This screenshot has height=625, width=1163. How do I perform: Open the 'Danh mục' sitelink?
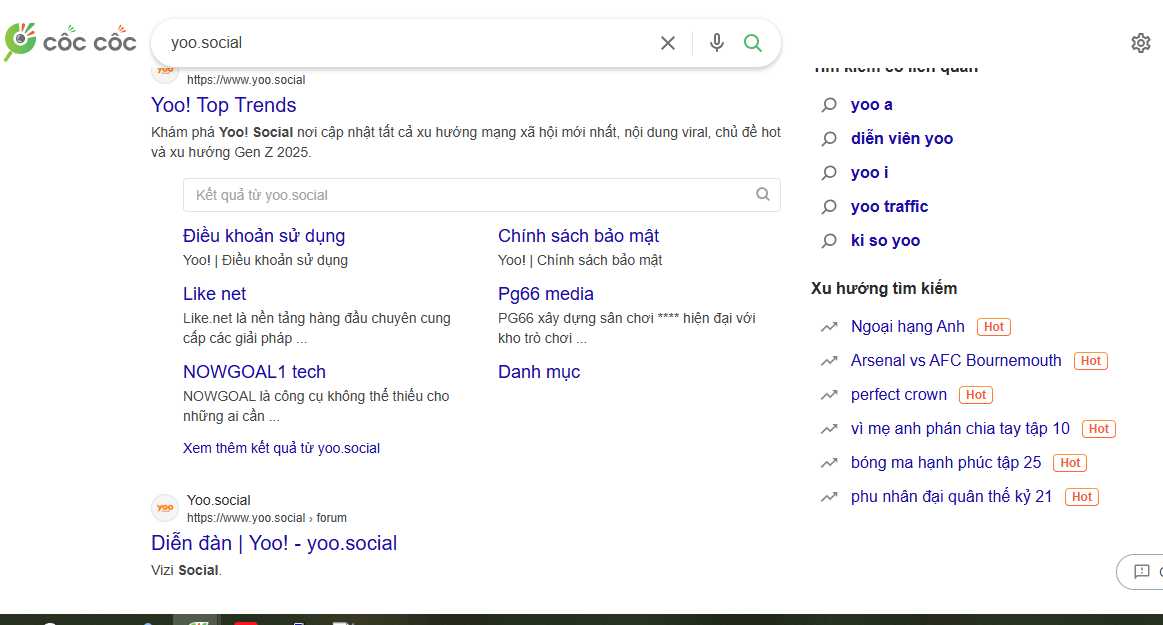539,371
